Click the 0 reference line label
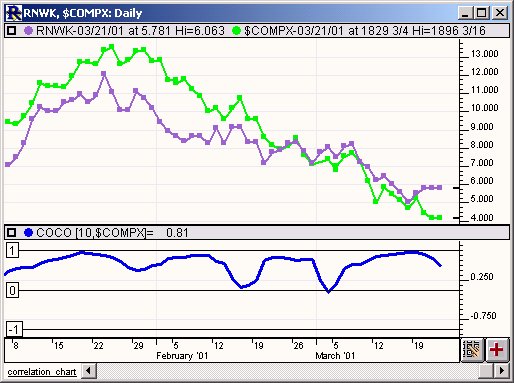514x383 pixels. click(12, 291)
